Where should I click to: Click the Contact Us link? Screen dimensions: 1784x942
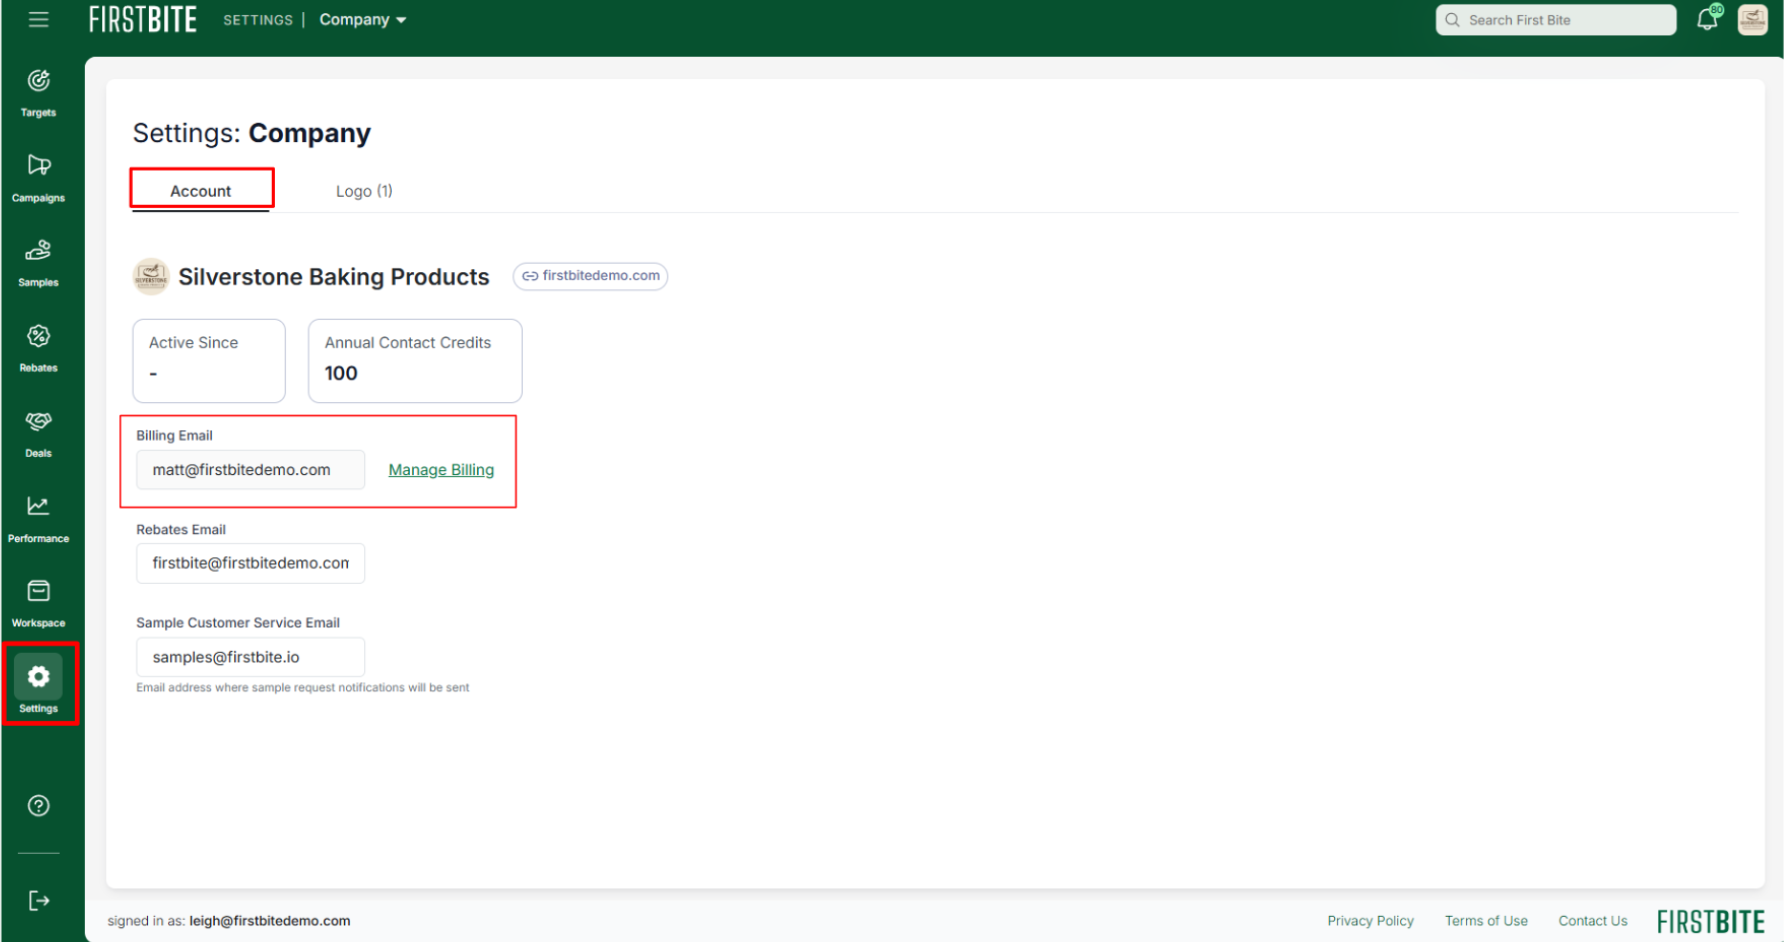click(1592, 921)
